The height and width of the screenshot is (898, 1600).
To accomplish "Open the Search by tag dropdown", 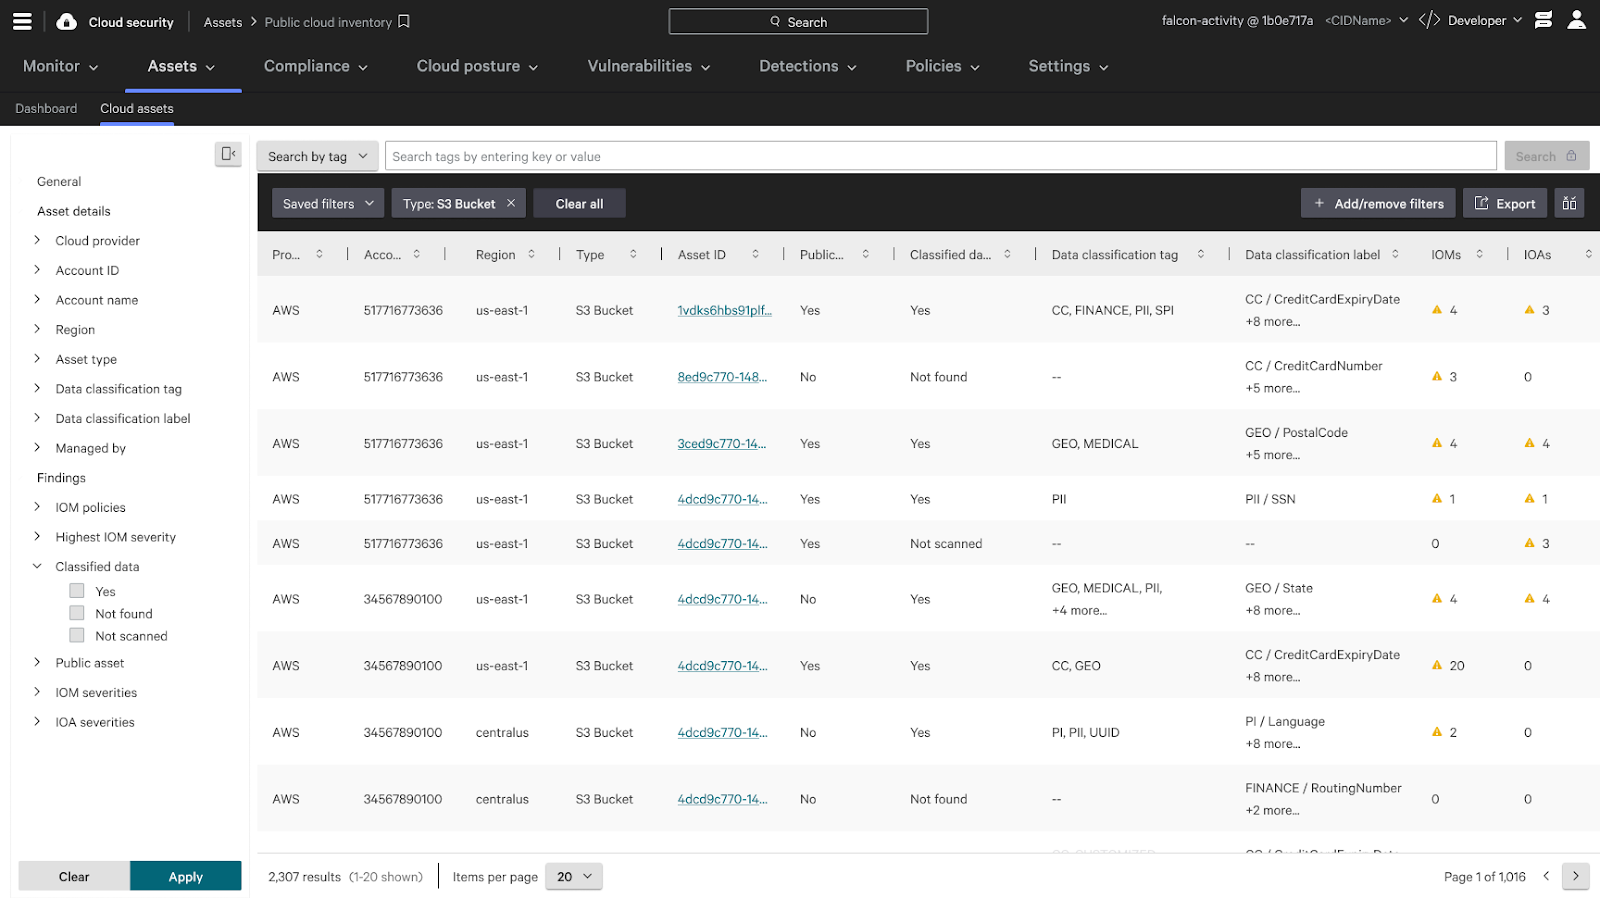I will [x=317, y=156].
